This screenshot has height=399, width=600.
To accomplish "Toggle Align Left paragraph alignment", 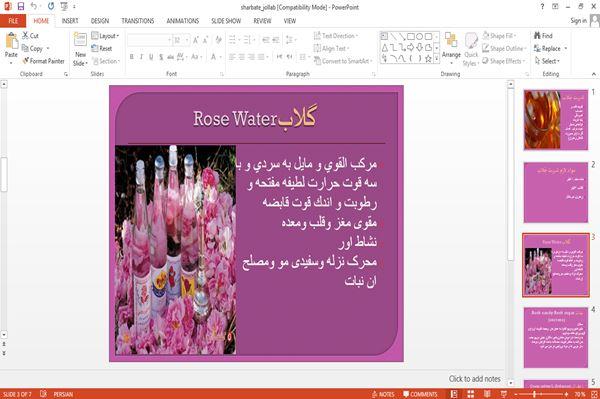I will coord(232,57).
